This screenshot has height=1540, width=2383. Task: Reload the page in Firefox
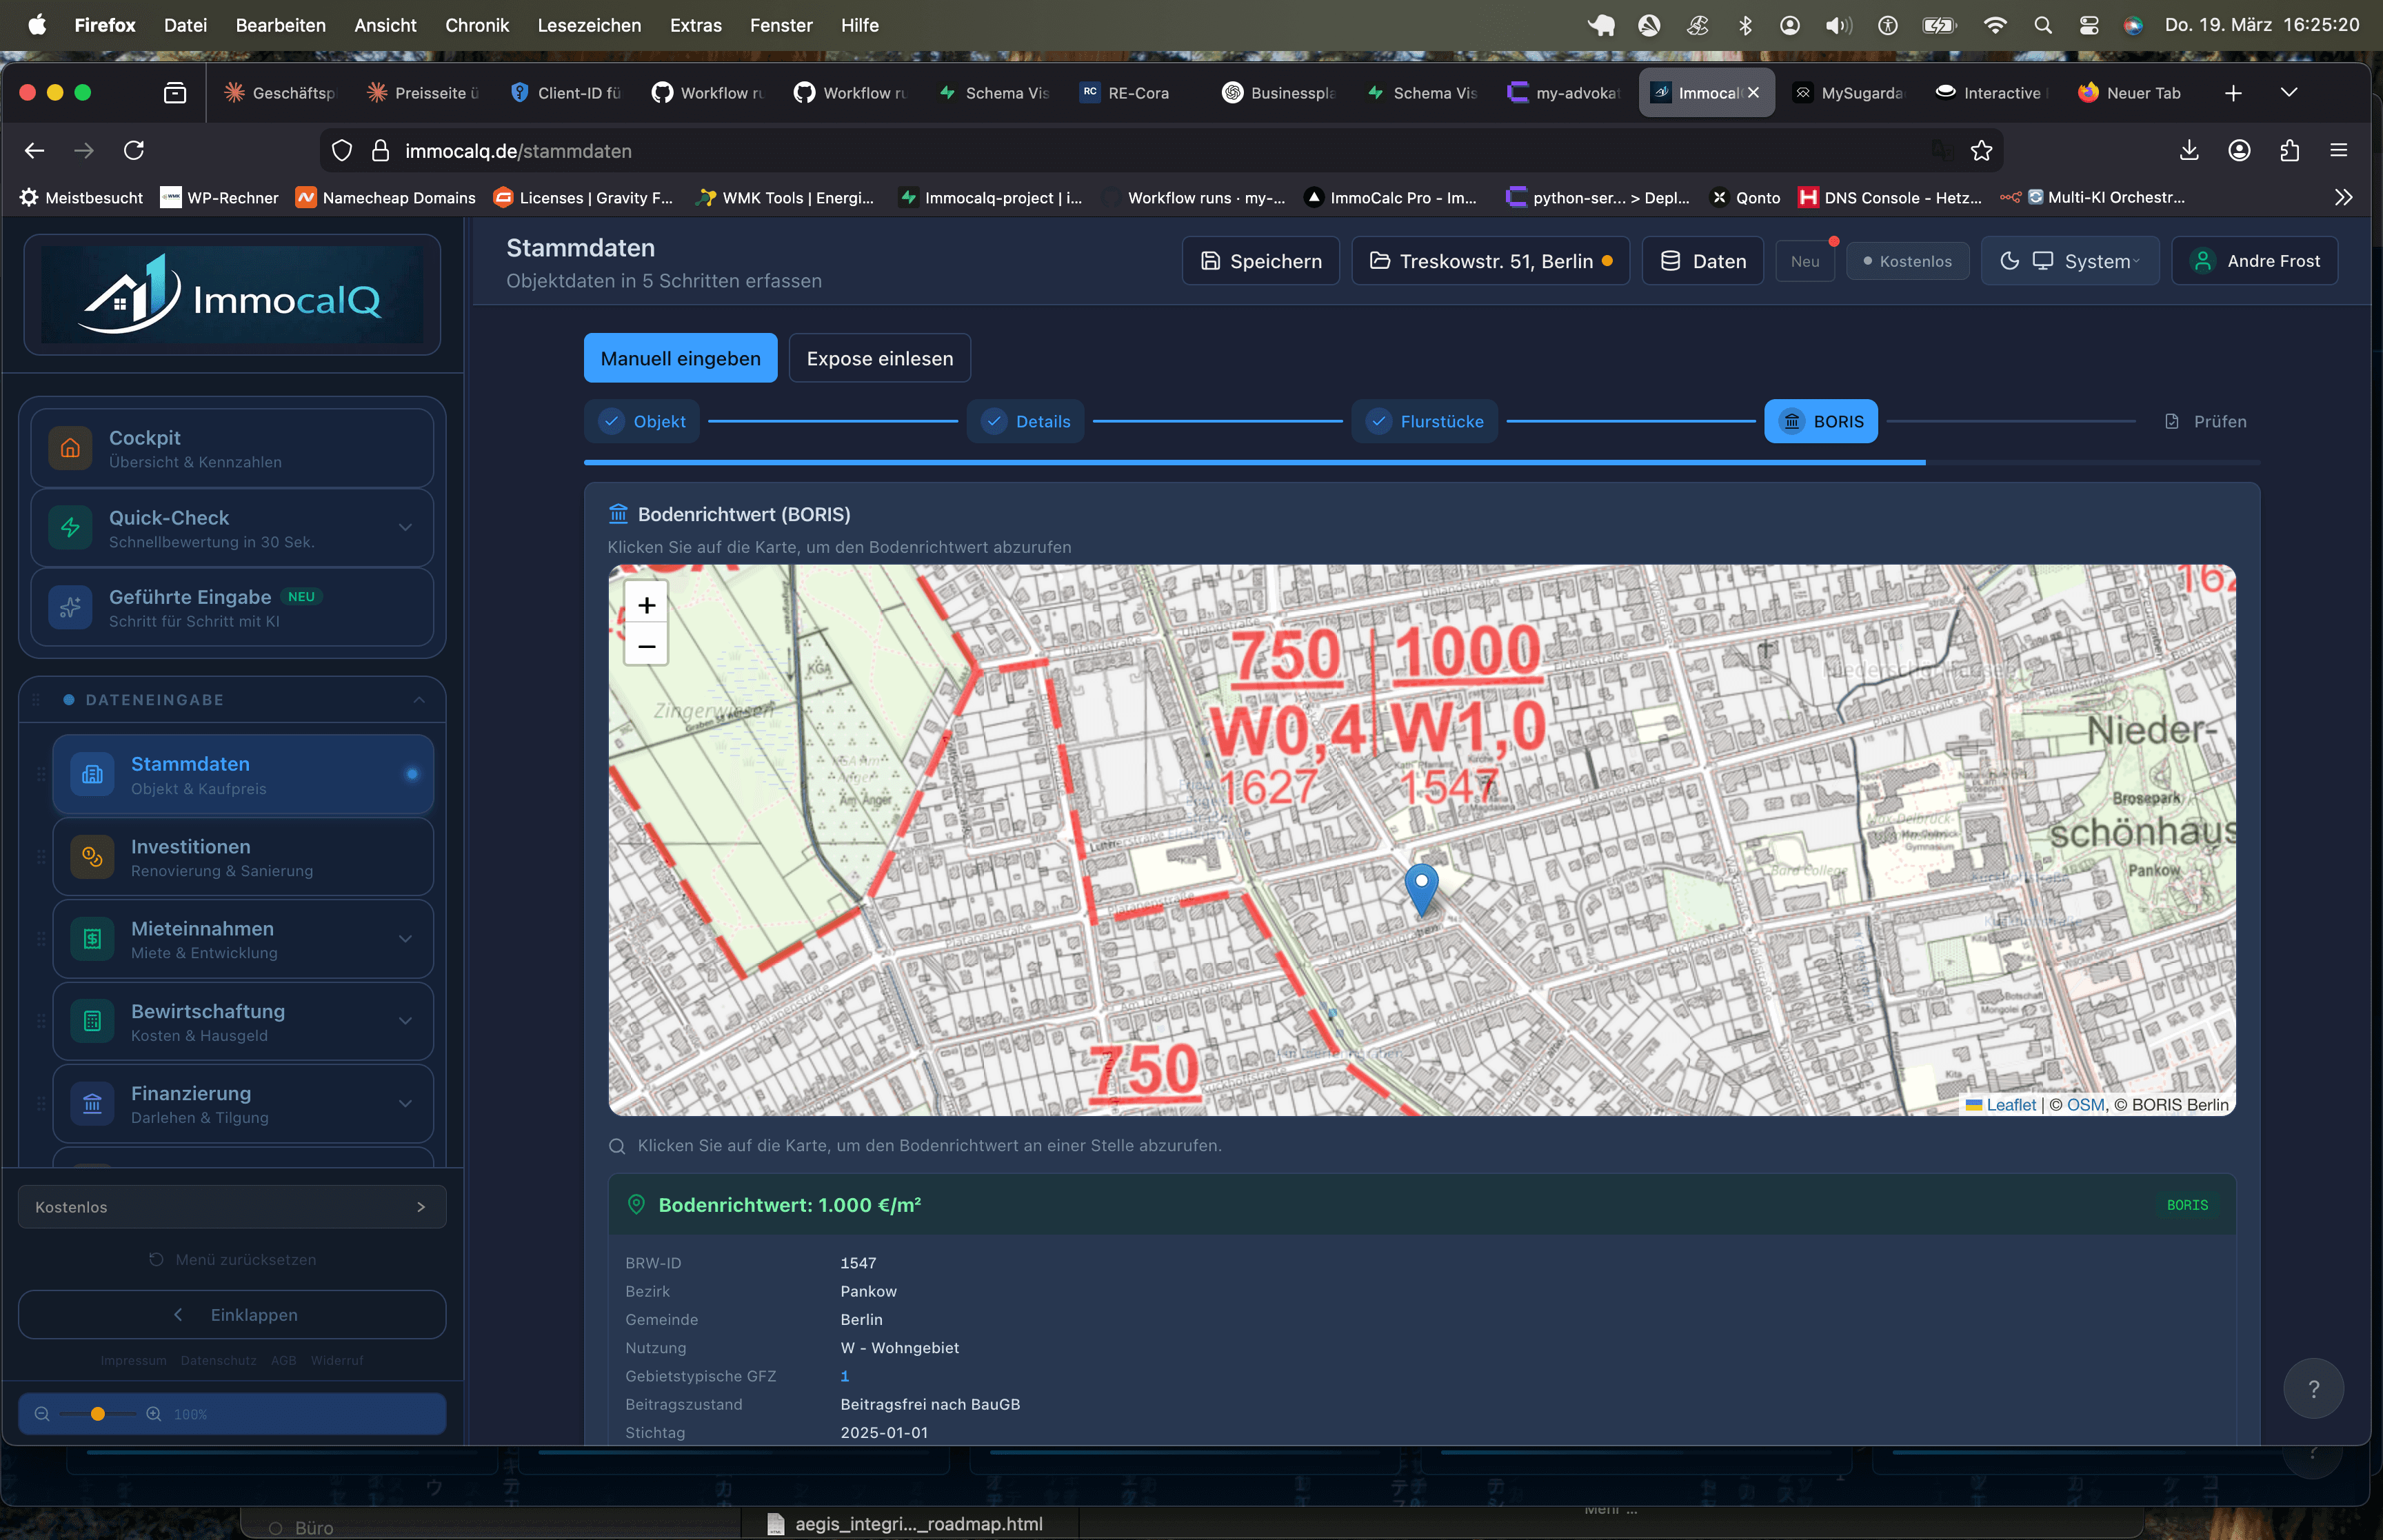(x=134, y=150)
